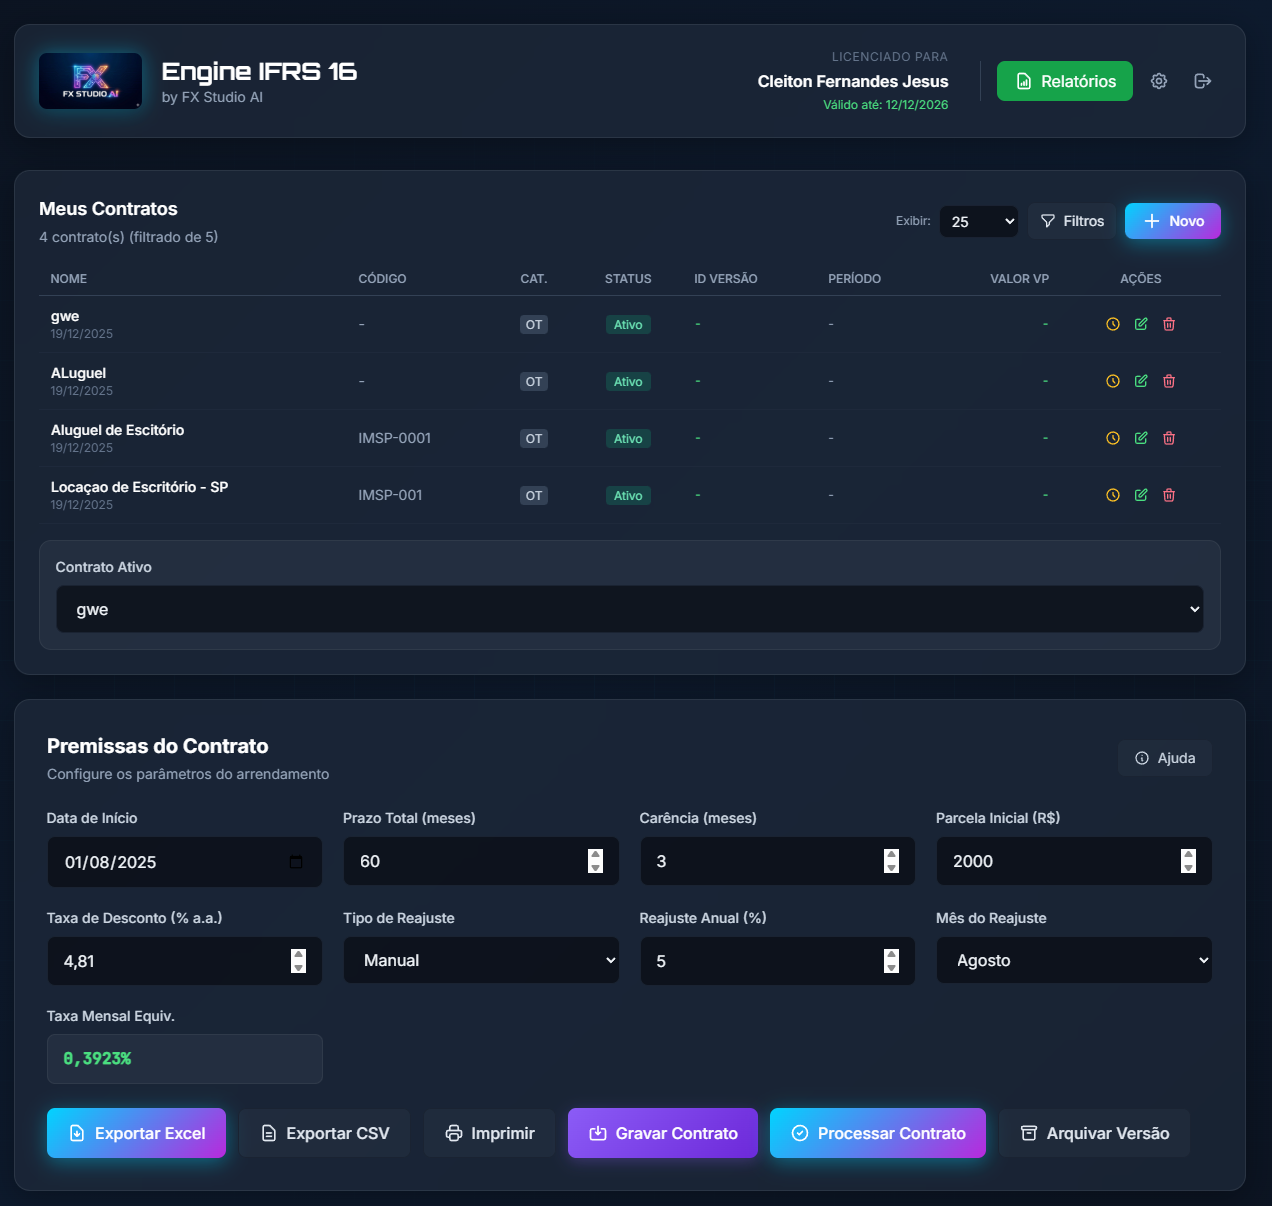Click the FX Studio AI logo

coord(90,81)
